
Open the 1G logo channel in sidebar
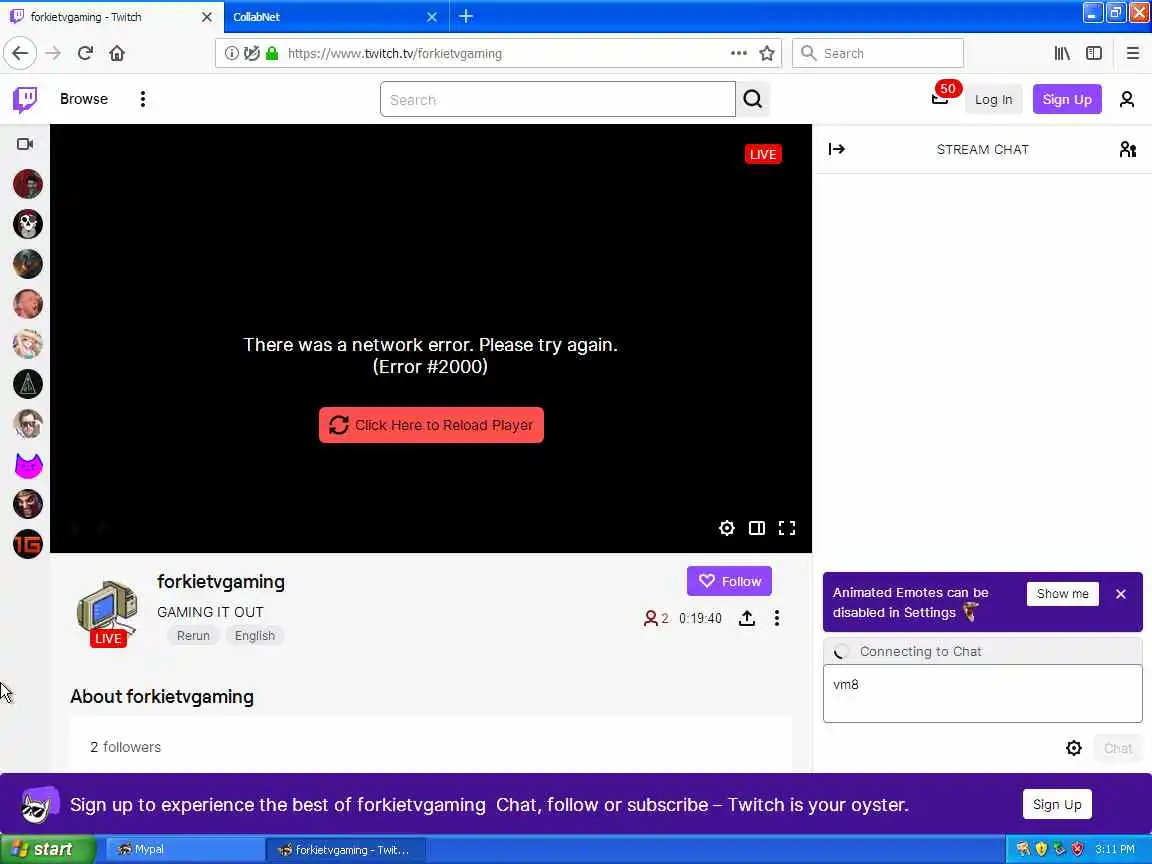pyautogui.click(x=28, y=544)
